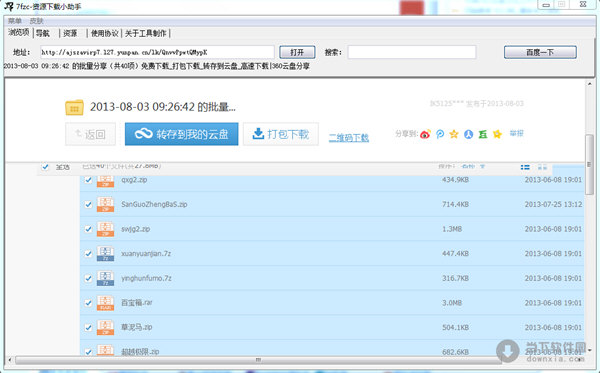Click the xuanyuanjian.7z file icon
This screenshot has width=600, height=373.
coord(105,254)
